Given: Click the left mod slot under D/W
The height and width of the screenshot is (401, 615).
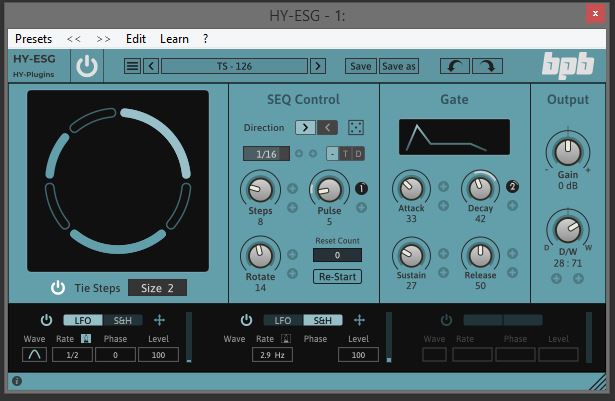Looking at the screenshot, I should pos(556,279).
